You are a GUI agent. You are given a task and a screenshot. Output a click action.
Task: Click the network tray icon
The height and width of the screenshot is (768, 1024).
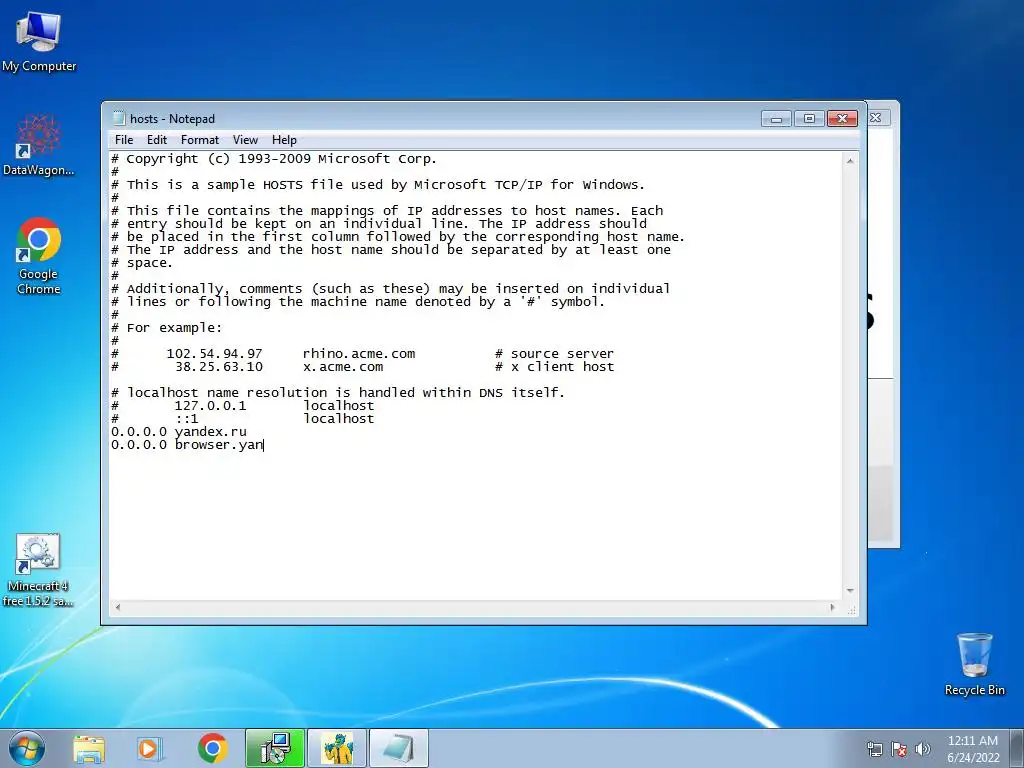click(874, 749)
